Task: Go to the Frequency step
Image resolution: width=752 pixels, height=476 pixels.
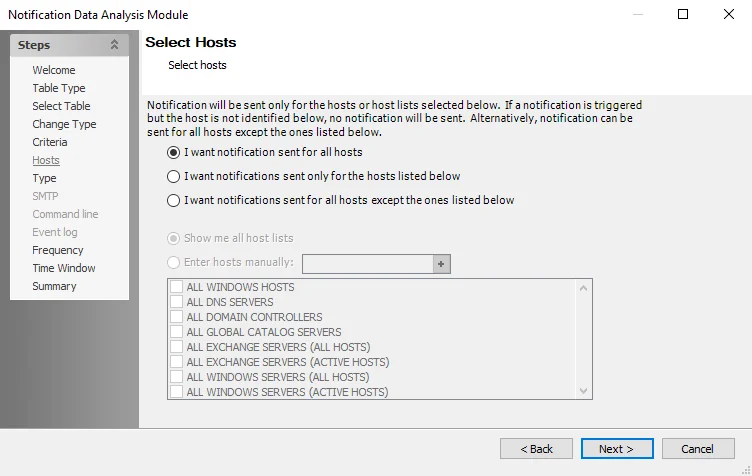Action: coord(58,250)
